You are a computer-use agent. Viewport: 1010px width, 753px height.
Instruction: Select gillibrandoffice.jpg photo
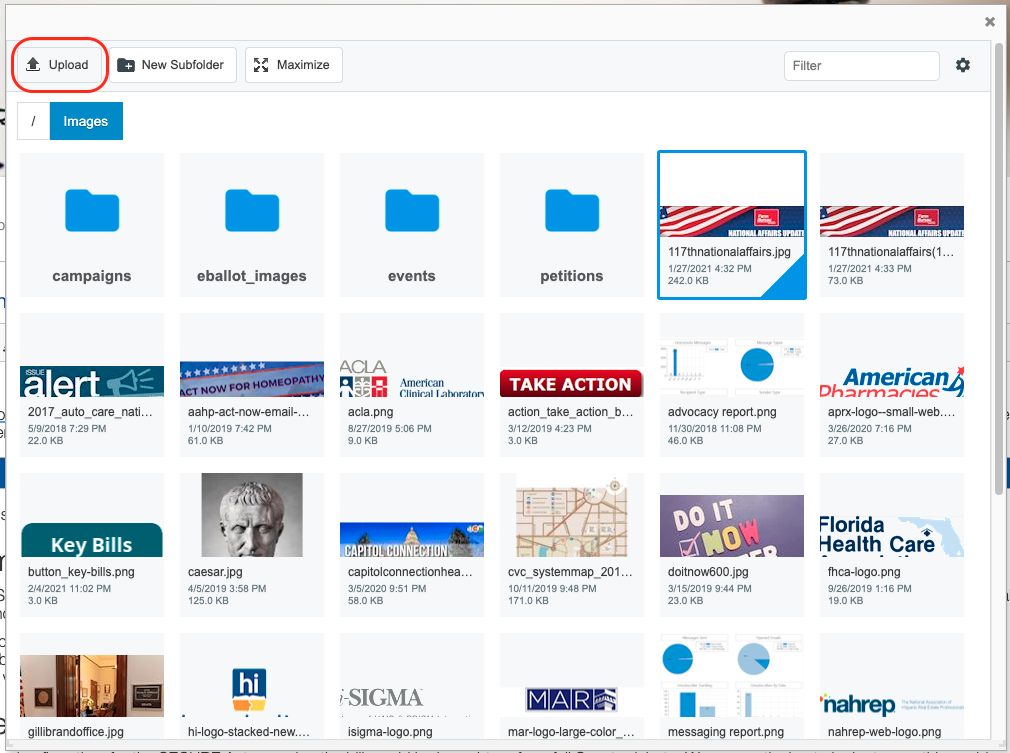tap(92, 686)
